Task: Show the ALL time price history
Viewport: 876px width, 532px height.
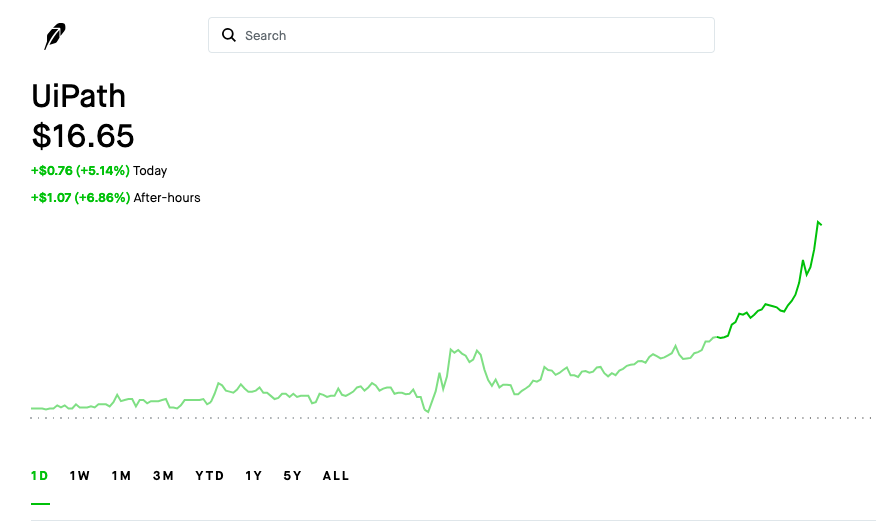Action: (336, 476)
